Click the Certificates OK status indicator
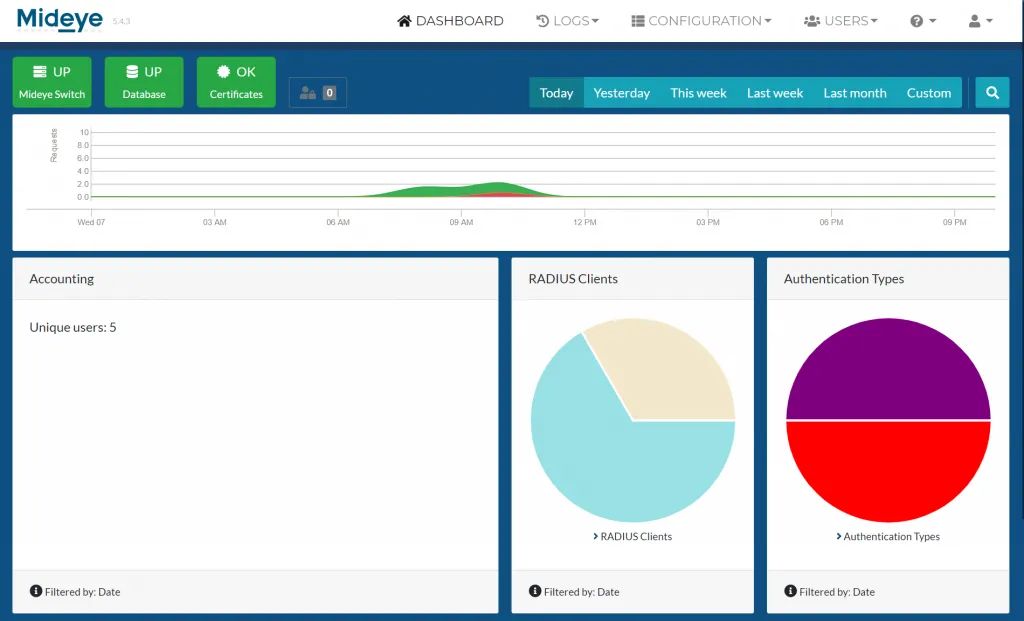Screen dimensions: 1024x621 coord(235,82)
